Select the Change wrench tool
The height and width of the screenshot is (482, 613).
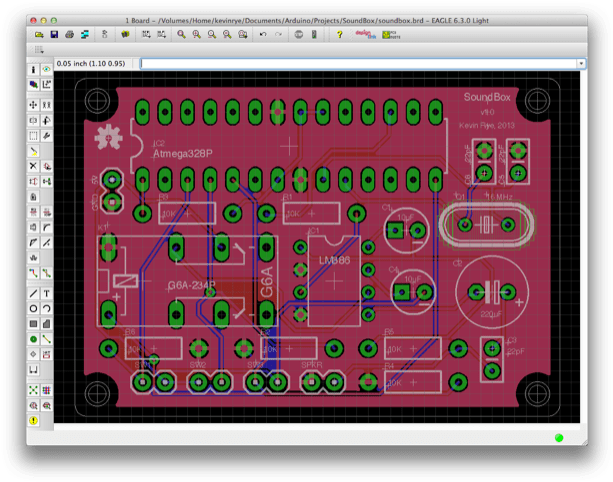click(x=47, y=136)
